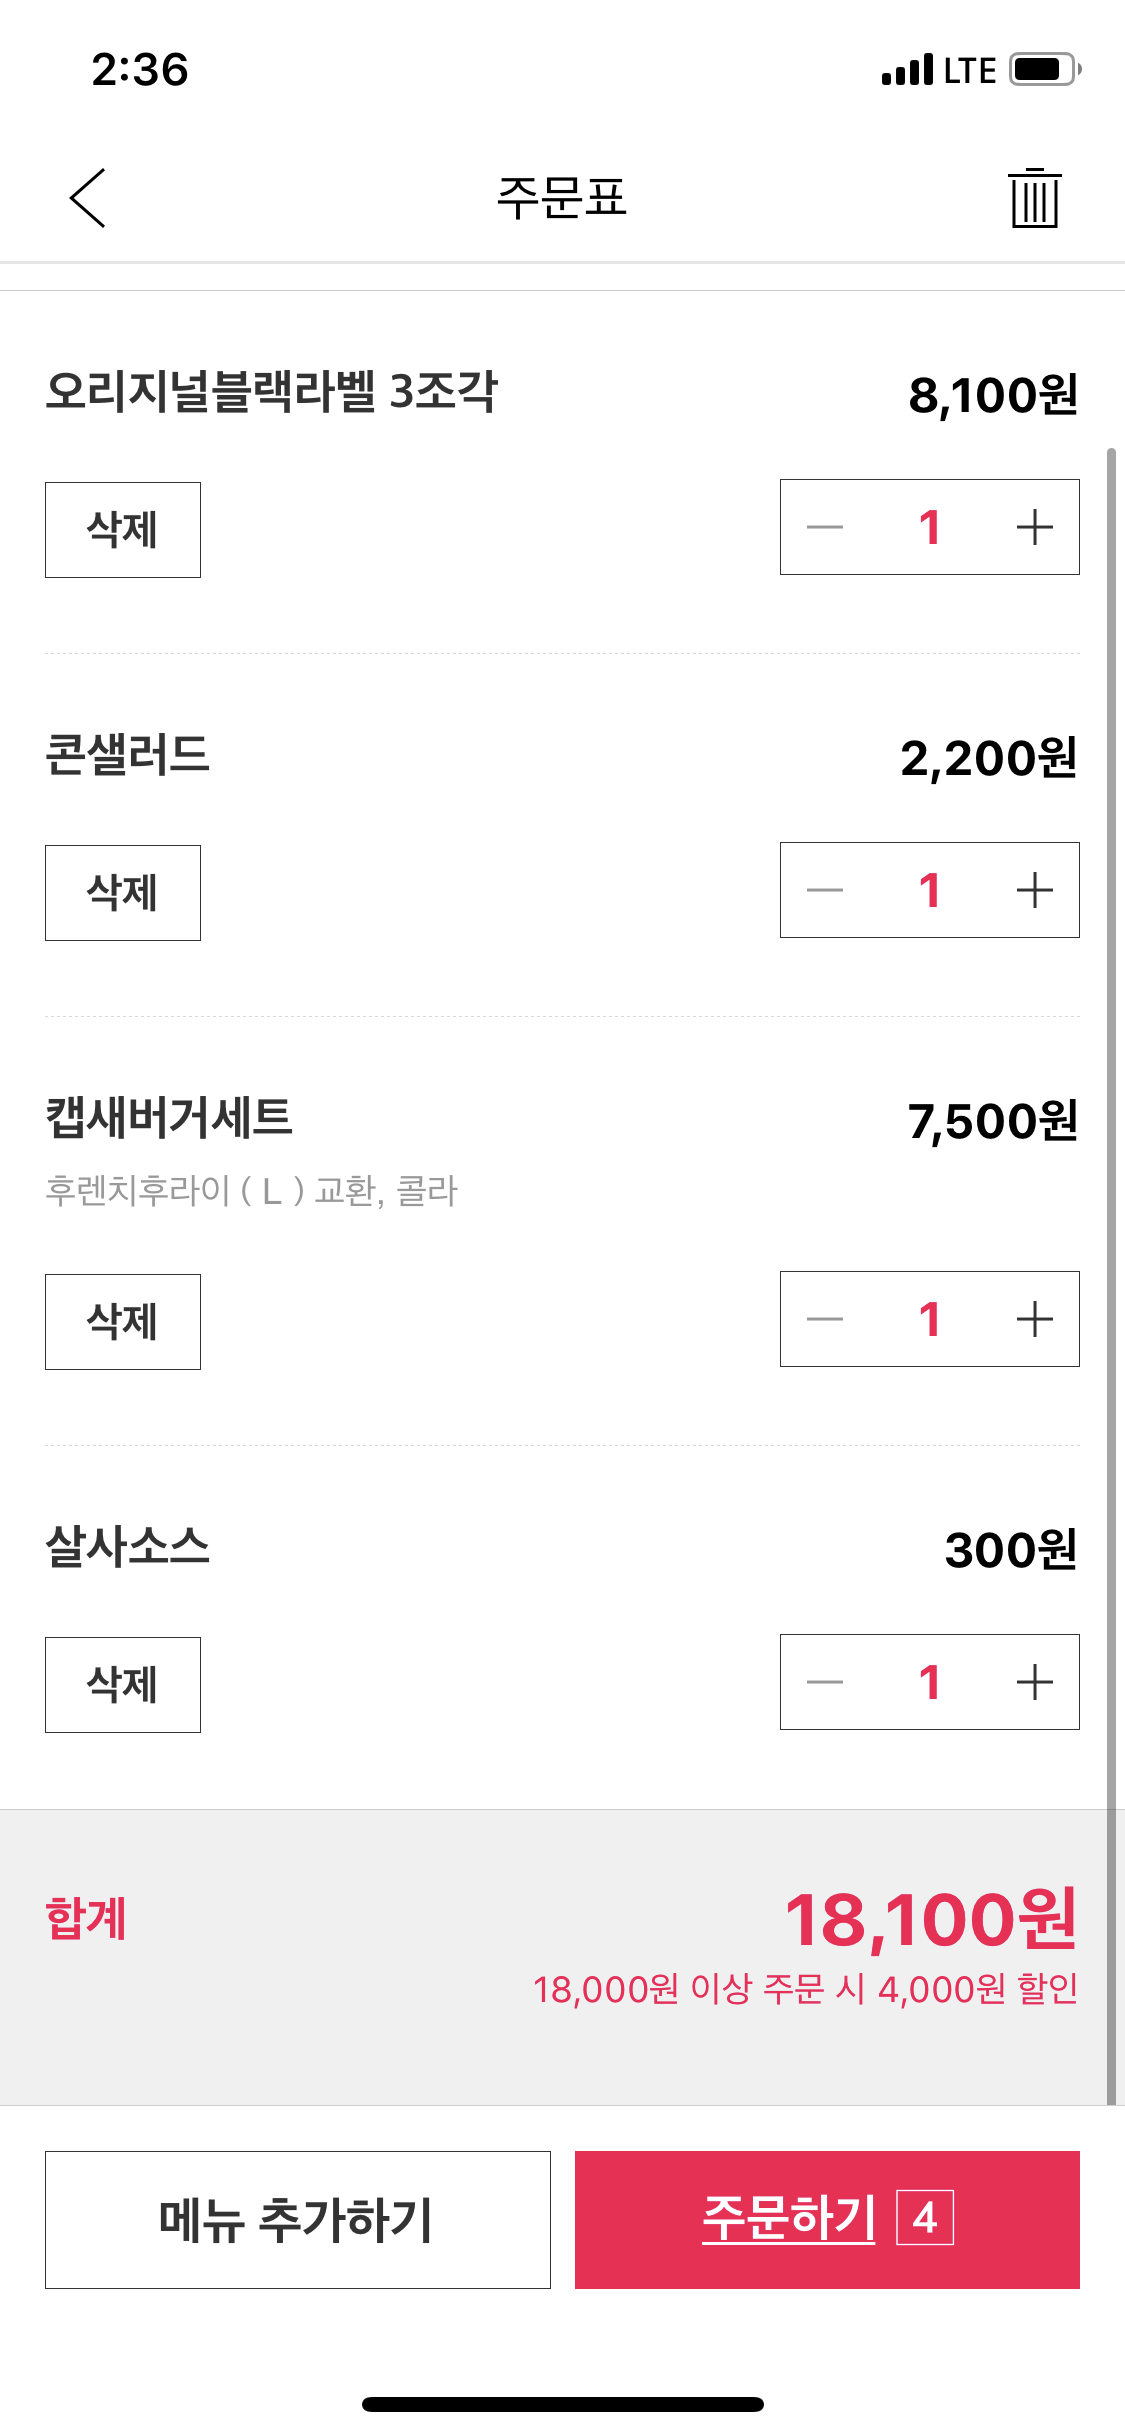Increase 캡새버거세트 quantity with plus icon
This screenshot has height=2436, width=1125.
point(1034,1319)
